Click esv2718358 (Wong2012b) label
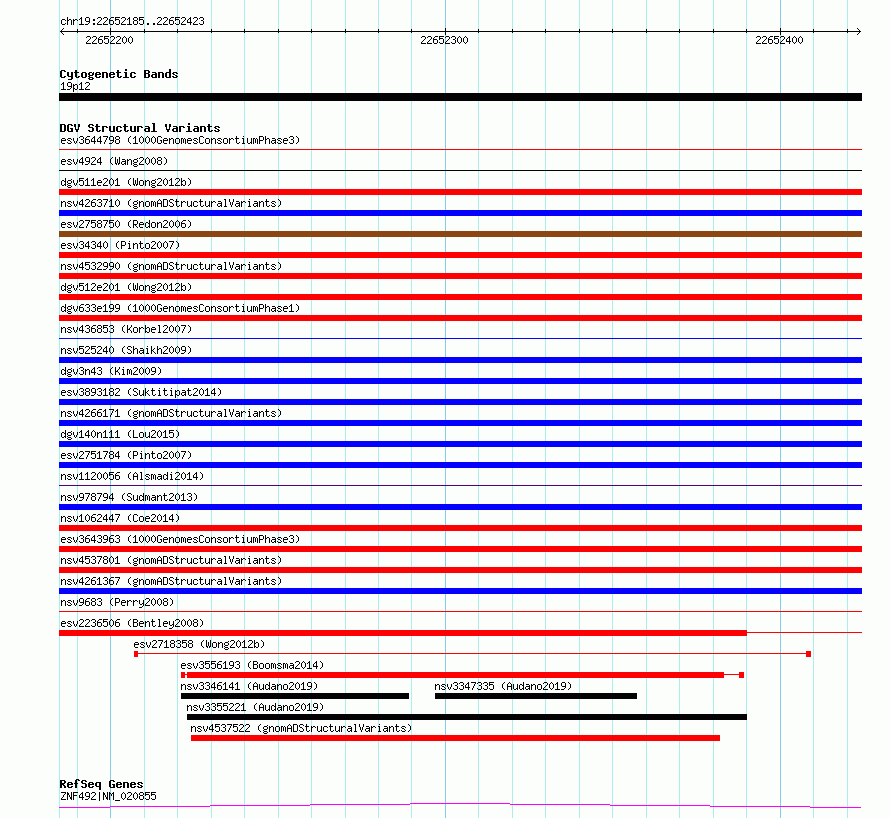Image resolution: width=890 pixels, height=818 pixels. pyautogui.click(x=199, y=644)
